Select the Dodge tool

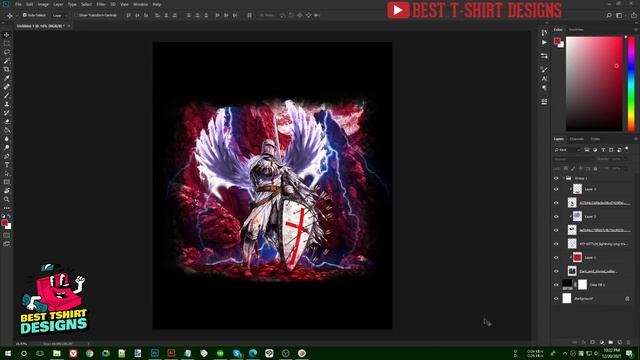coord(7,147)
